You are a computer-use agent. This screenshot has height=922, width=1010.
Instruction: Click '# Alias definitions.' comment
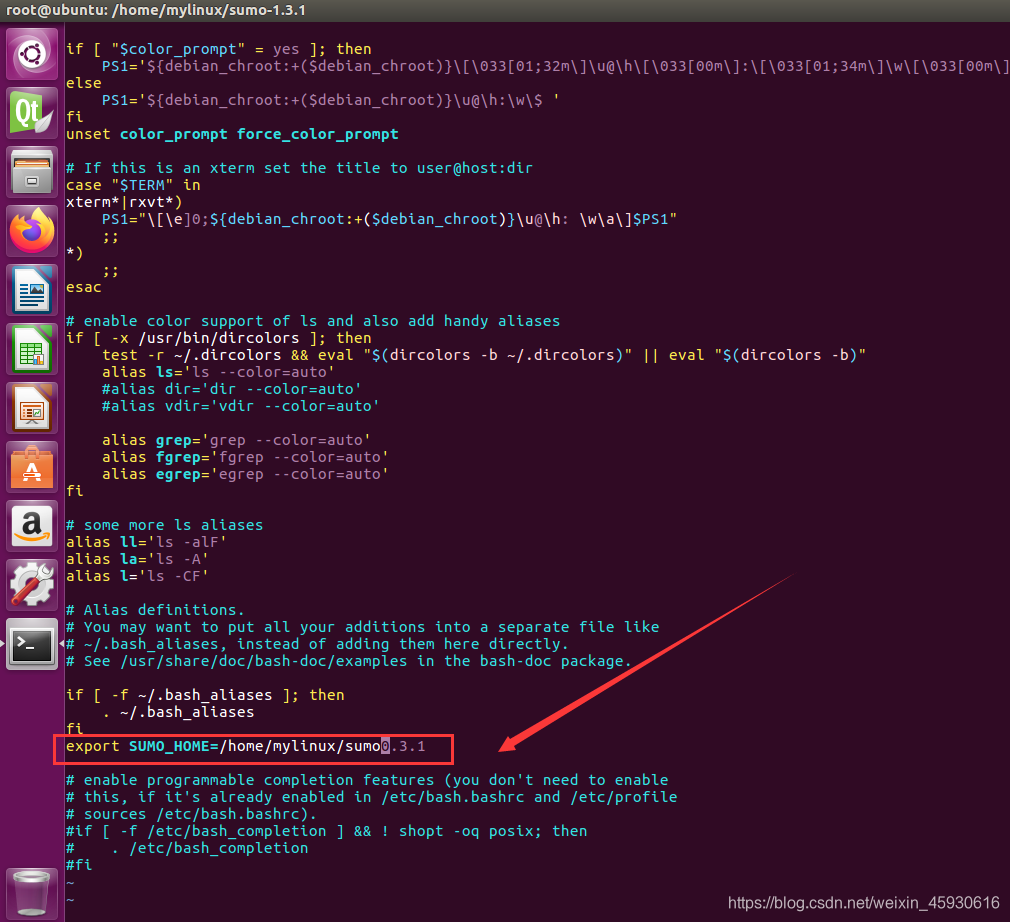pyautogui.click(x=155, y=610)
